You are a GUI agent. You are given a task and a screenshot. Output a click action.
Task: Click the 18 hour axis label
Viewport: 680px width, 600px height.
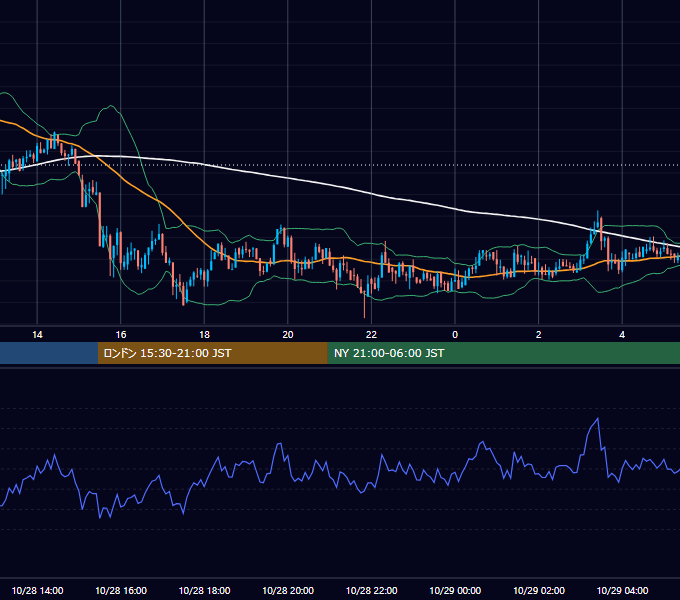[x=204, y=335]
